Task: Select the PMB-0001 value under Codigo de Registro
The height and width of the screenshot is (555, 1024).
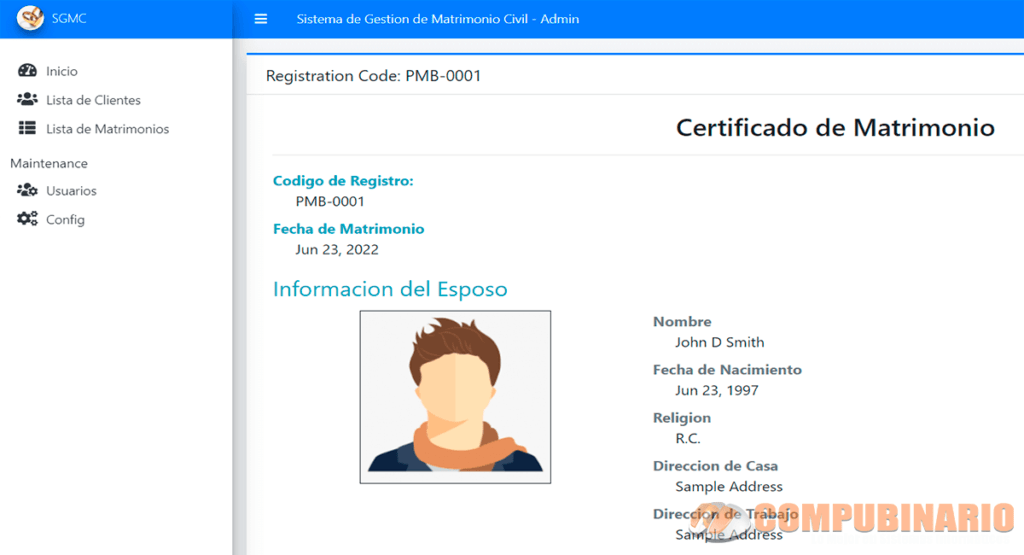Action: pos(330,202)
